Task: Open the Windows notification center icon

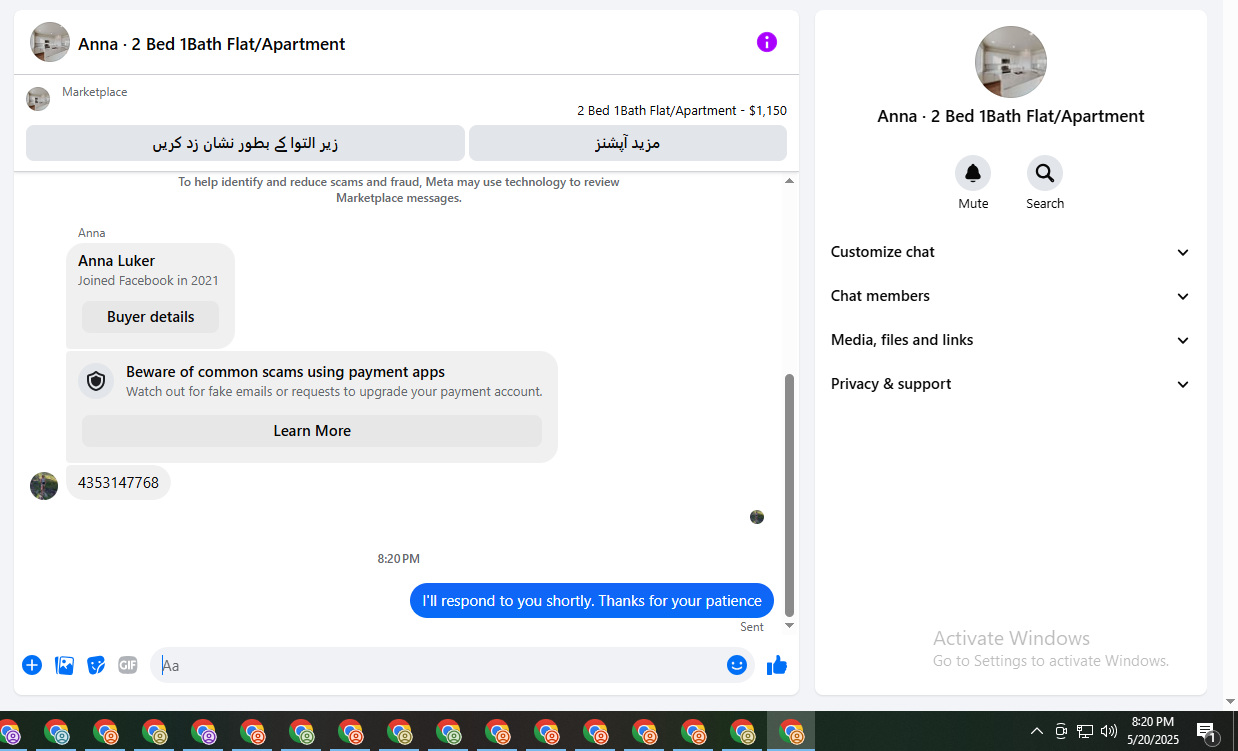Action: [x=1206, y=731]
